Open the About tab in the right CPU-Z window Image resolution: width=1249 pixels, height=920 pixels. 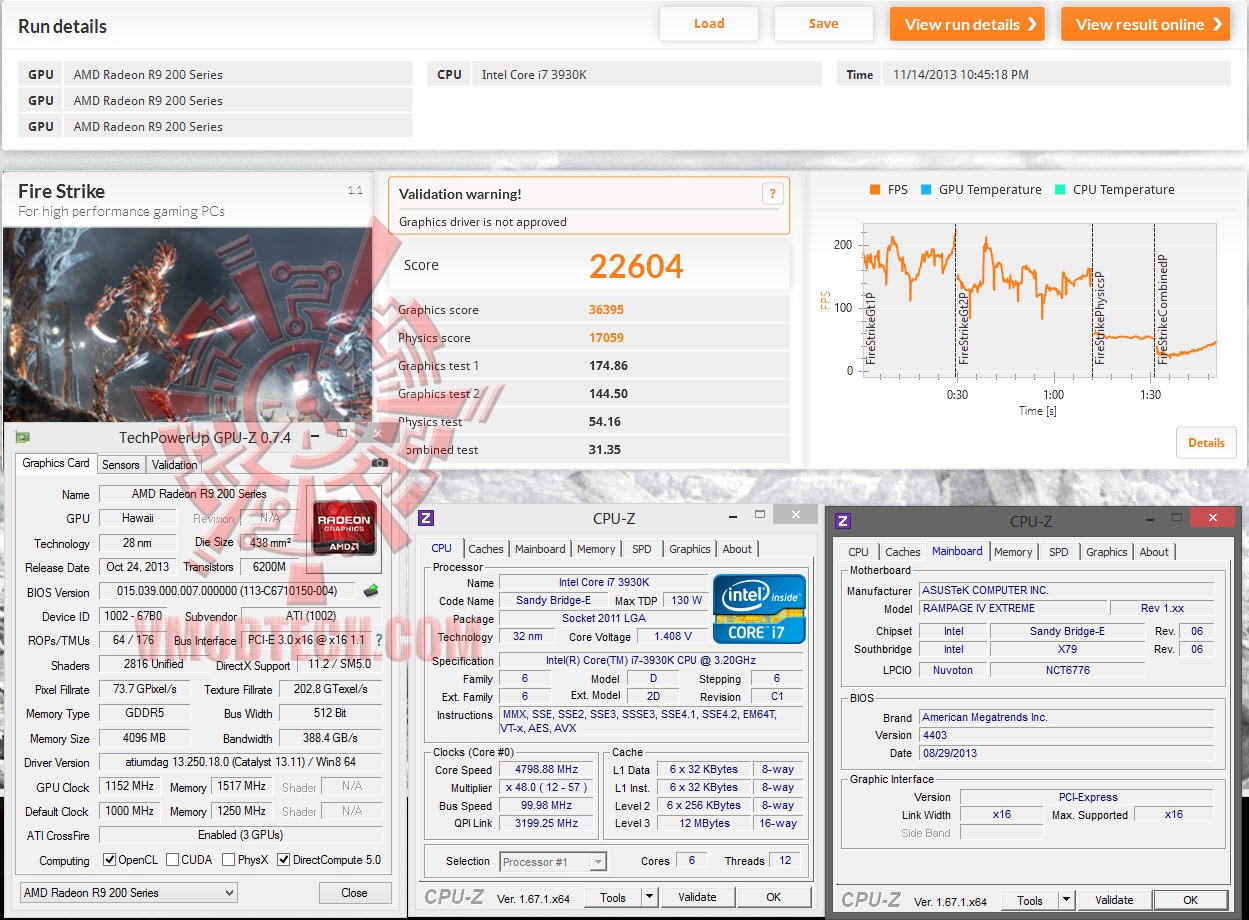[1154, 552]
